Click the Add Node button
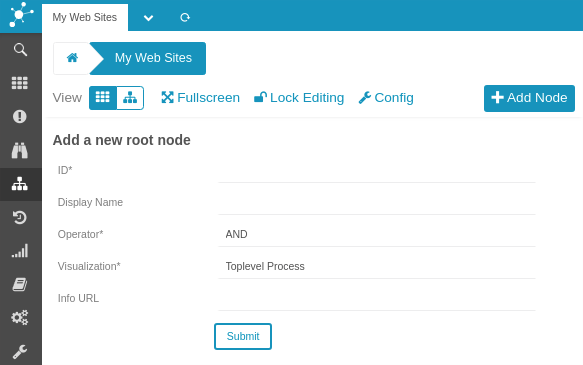583x365 pixels. click(529, 98)
